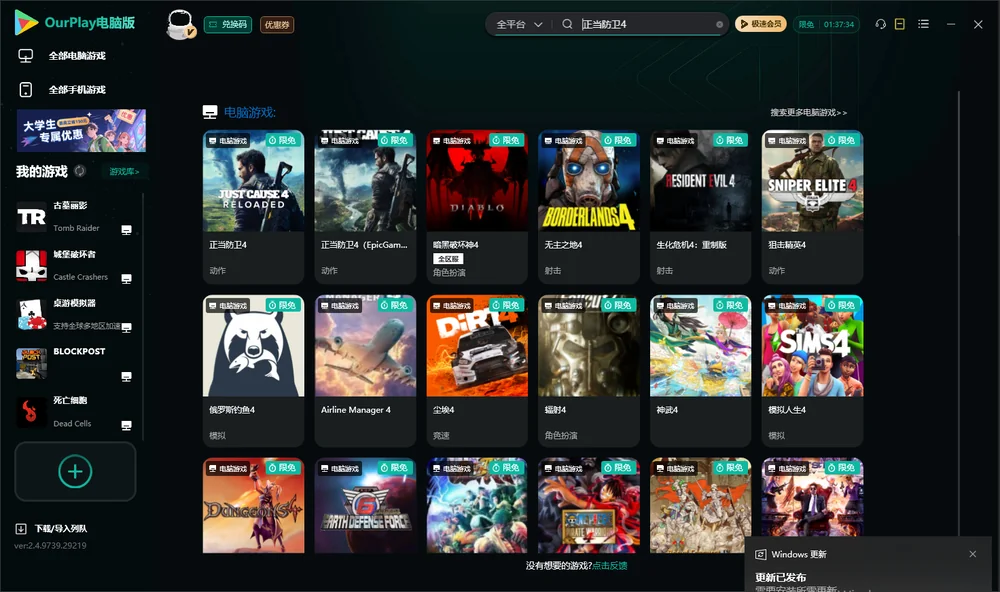Choose the Resident Evil 4 cover
The image size is (1000, 592).
[701, 181]
